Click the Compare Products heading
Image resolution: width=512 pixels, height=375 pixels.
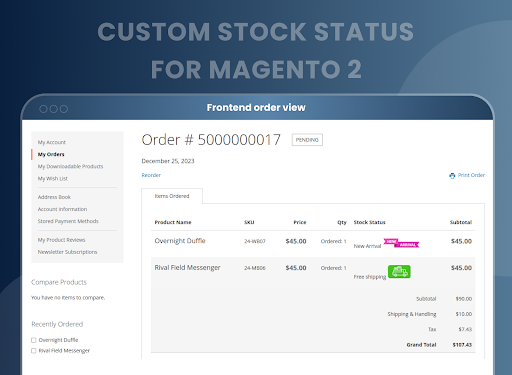(59, 282)
